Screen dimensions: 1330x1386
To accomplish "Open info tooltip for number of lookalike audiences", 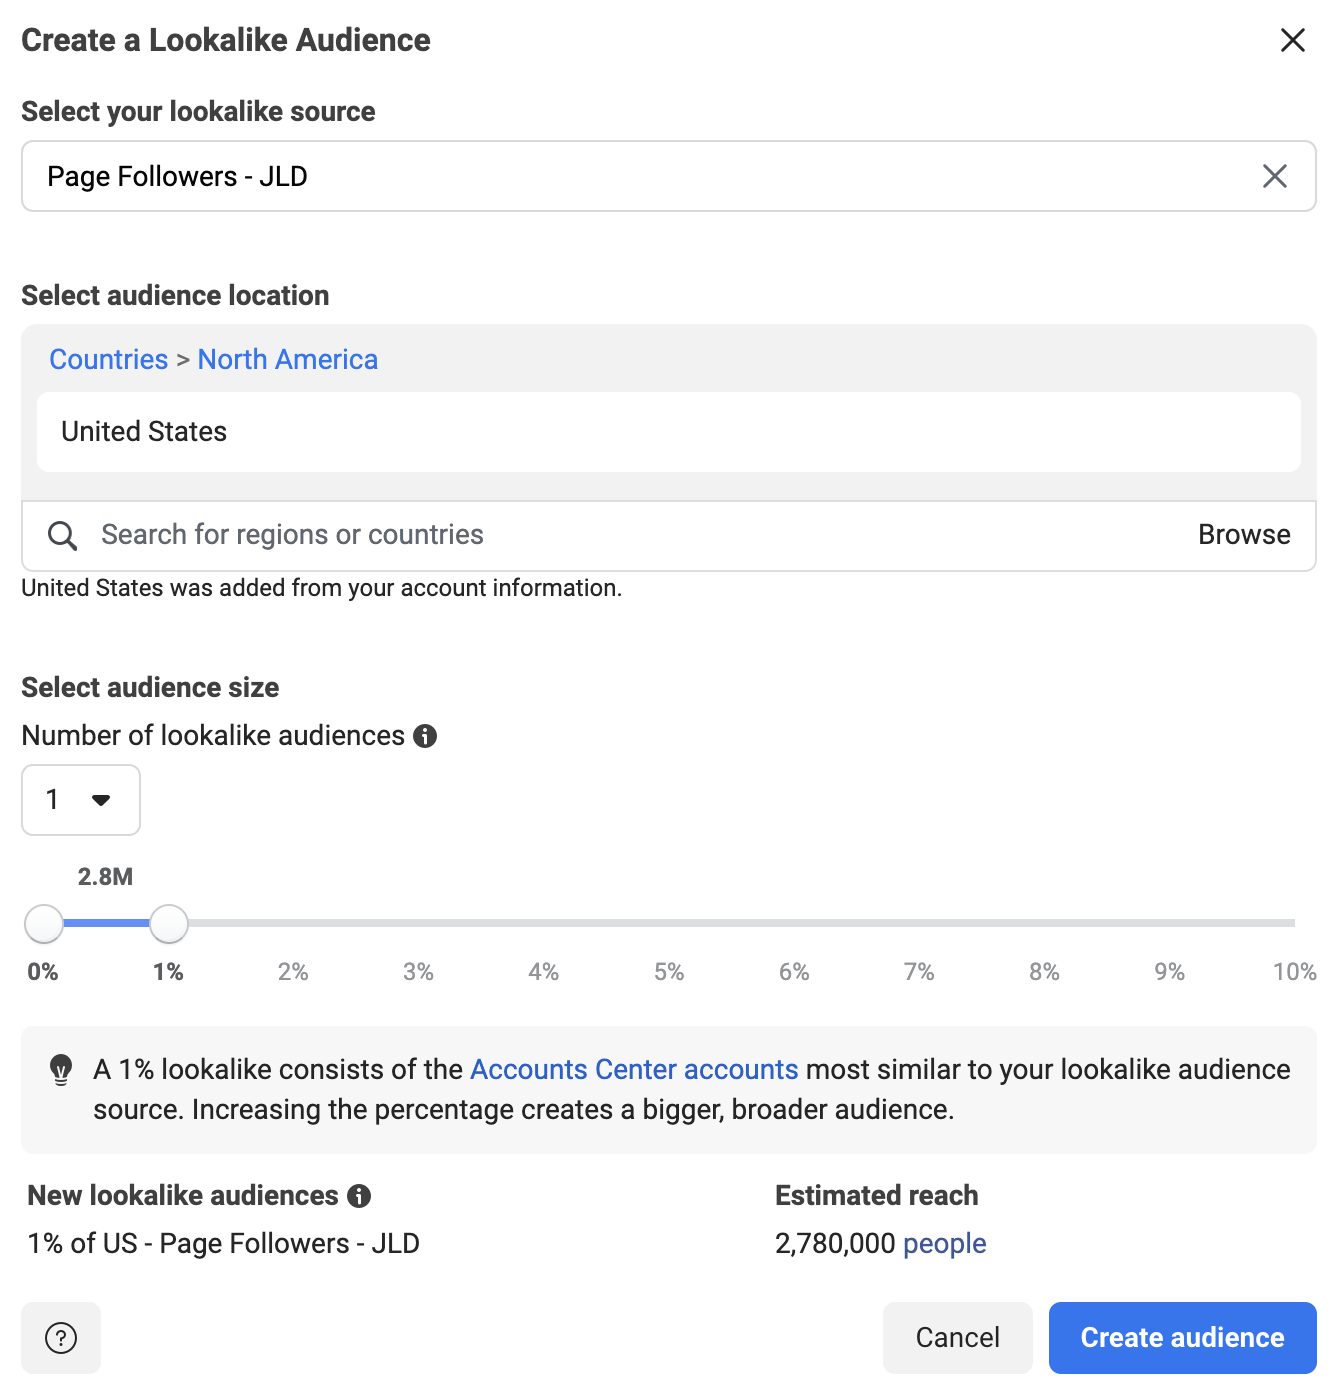I will click(425, 736).
